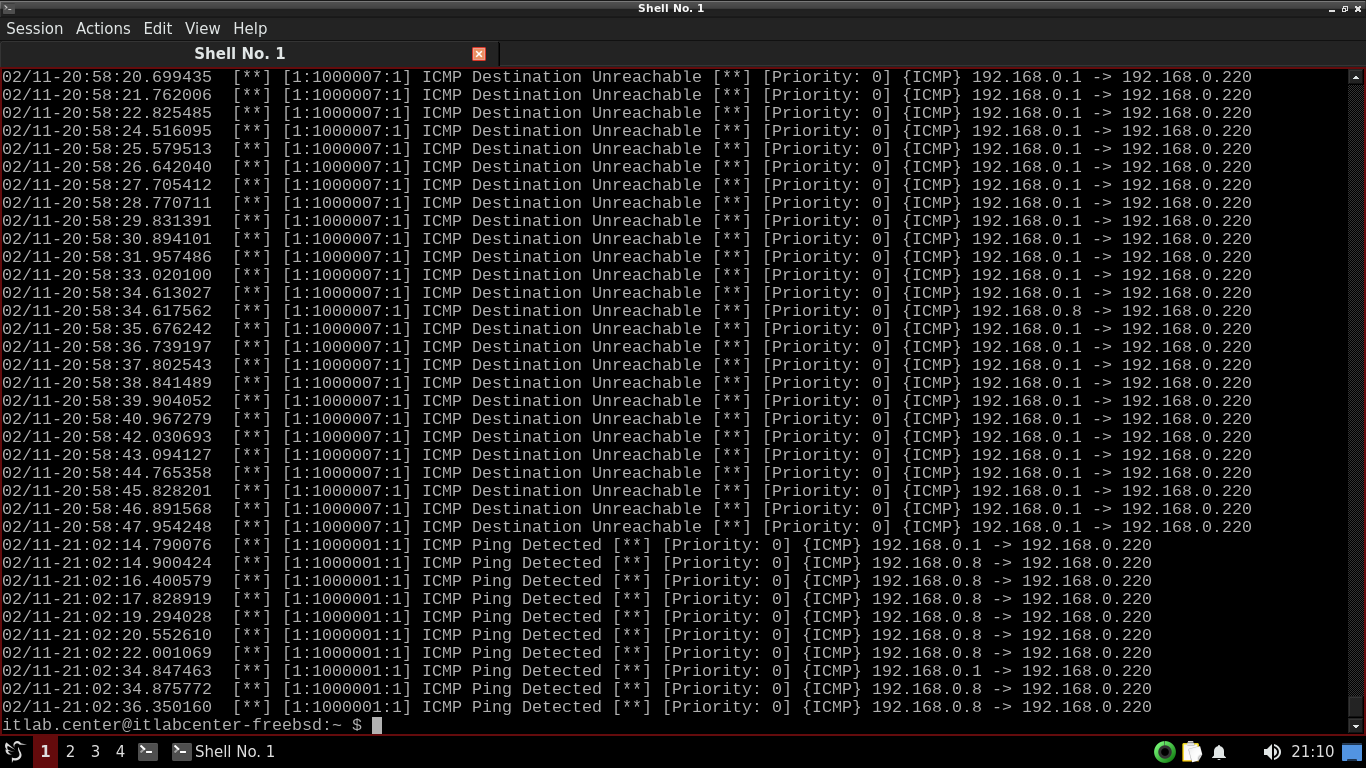Click Shell No. 1 taskbar window button

[x=224, y=751]
